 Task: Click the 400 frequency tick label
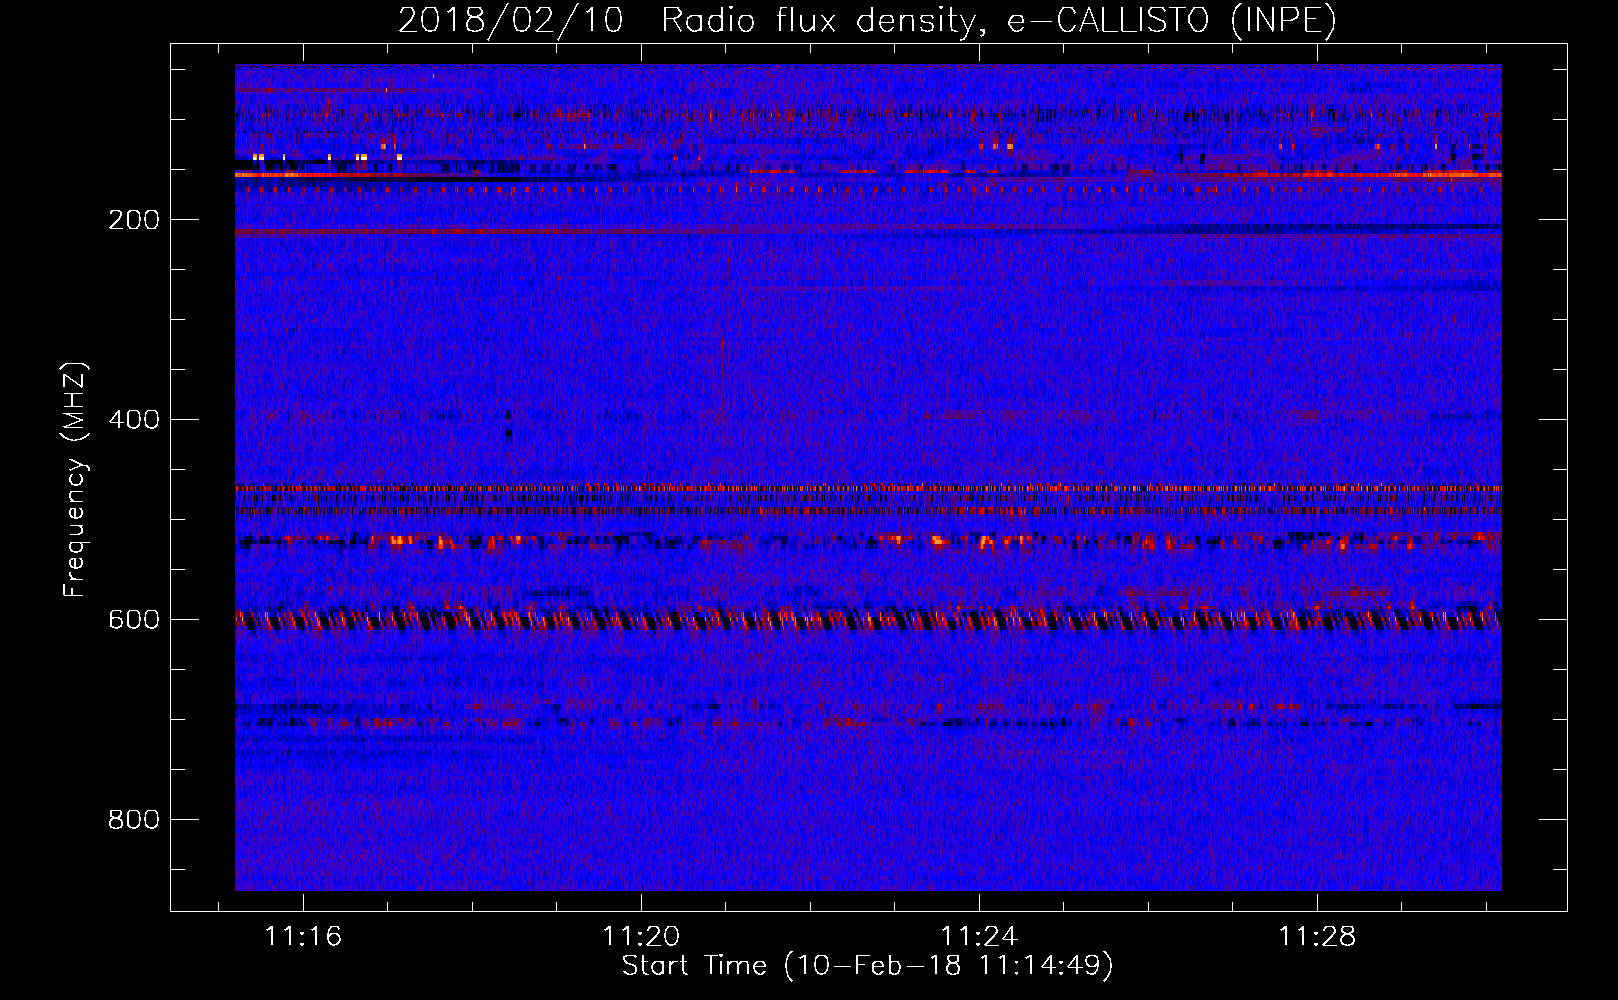point(134,420)
